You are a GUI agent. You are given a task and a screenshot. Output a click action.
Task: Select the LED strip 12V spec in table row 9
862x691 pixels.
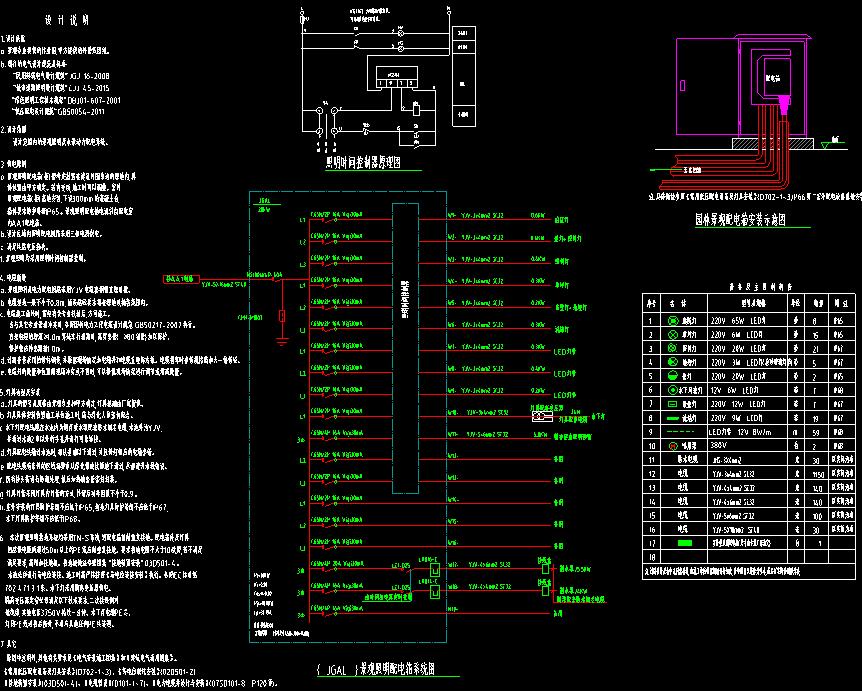click(x=741, y=432)
